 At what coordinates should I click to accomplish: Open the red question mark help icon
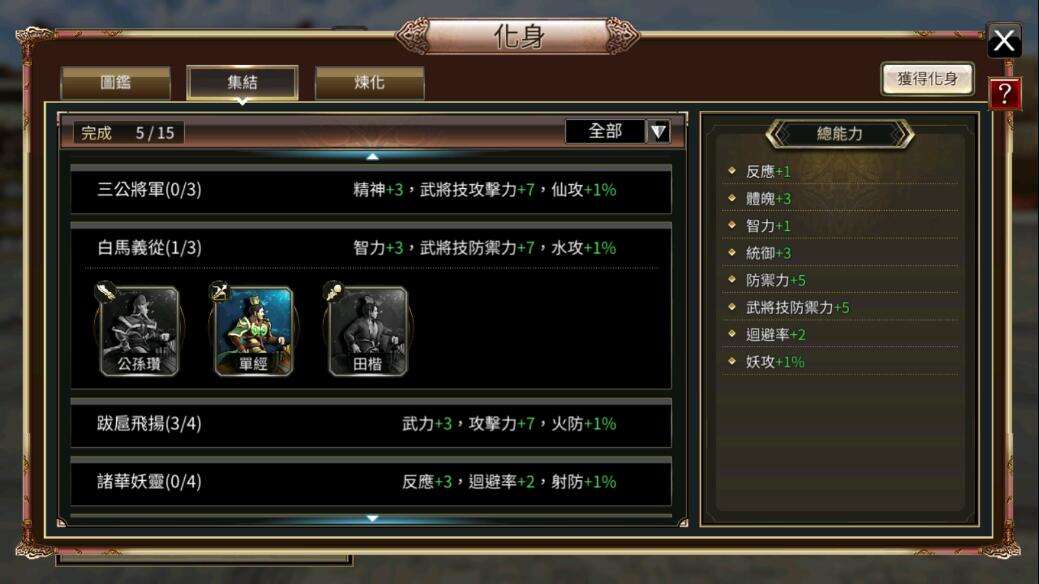click(x=1005, y=93)
